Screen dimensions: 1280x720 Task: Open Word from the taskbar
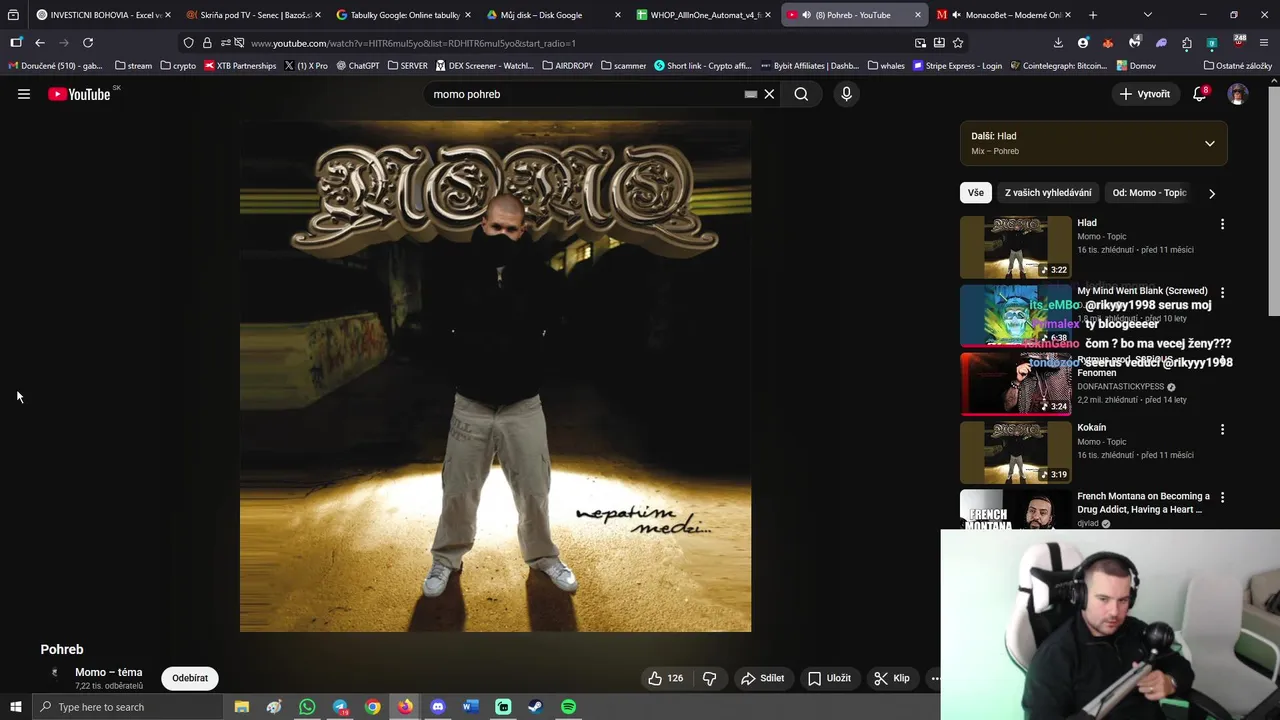(x=471, y=707)
